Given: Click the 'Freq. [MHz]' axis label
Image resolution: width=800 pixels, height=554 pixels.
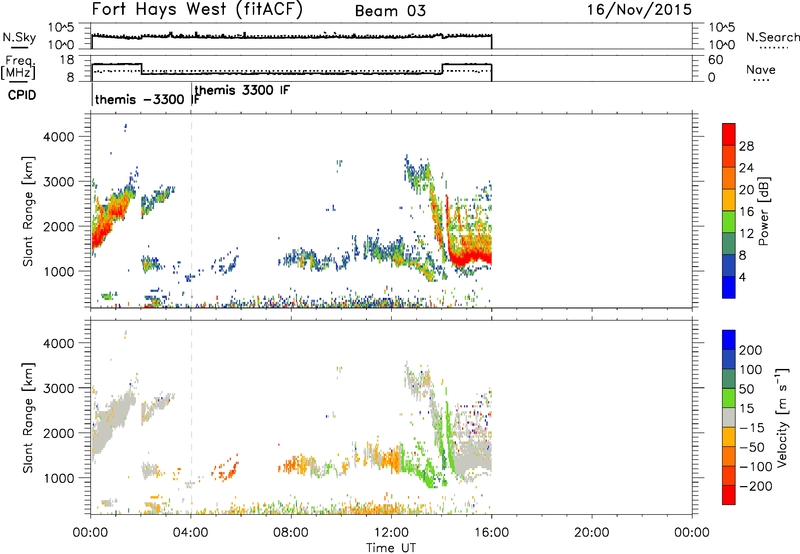Looking at the screenshot, I should (x=18, y=67).
